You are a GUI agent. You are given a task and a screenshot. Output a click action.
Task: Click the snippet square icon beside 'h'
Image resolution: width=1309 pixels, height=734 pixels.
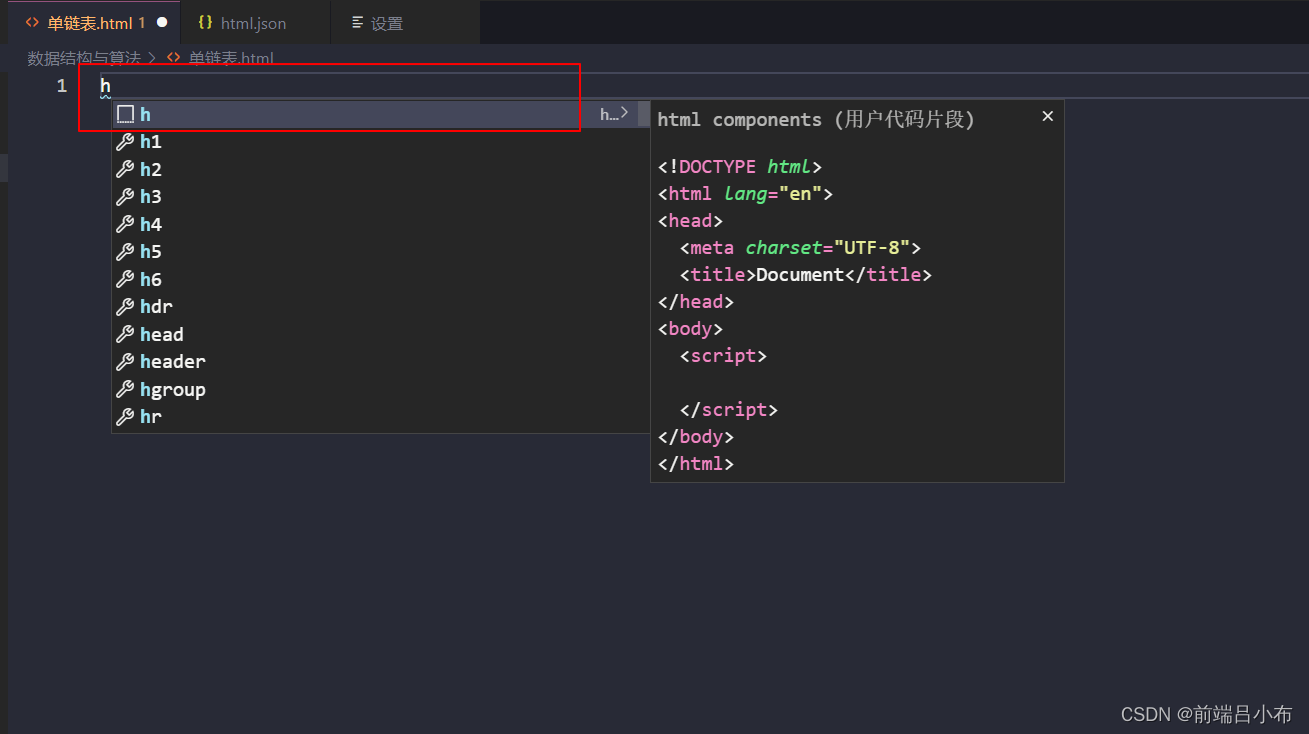pyautogui.click(x=125, y=114)
